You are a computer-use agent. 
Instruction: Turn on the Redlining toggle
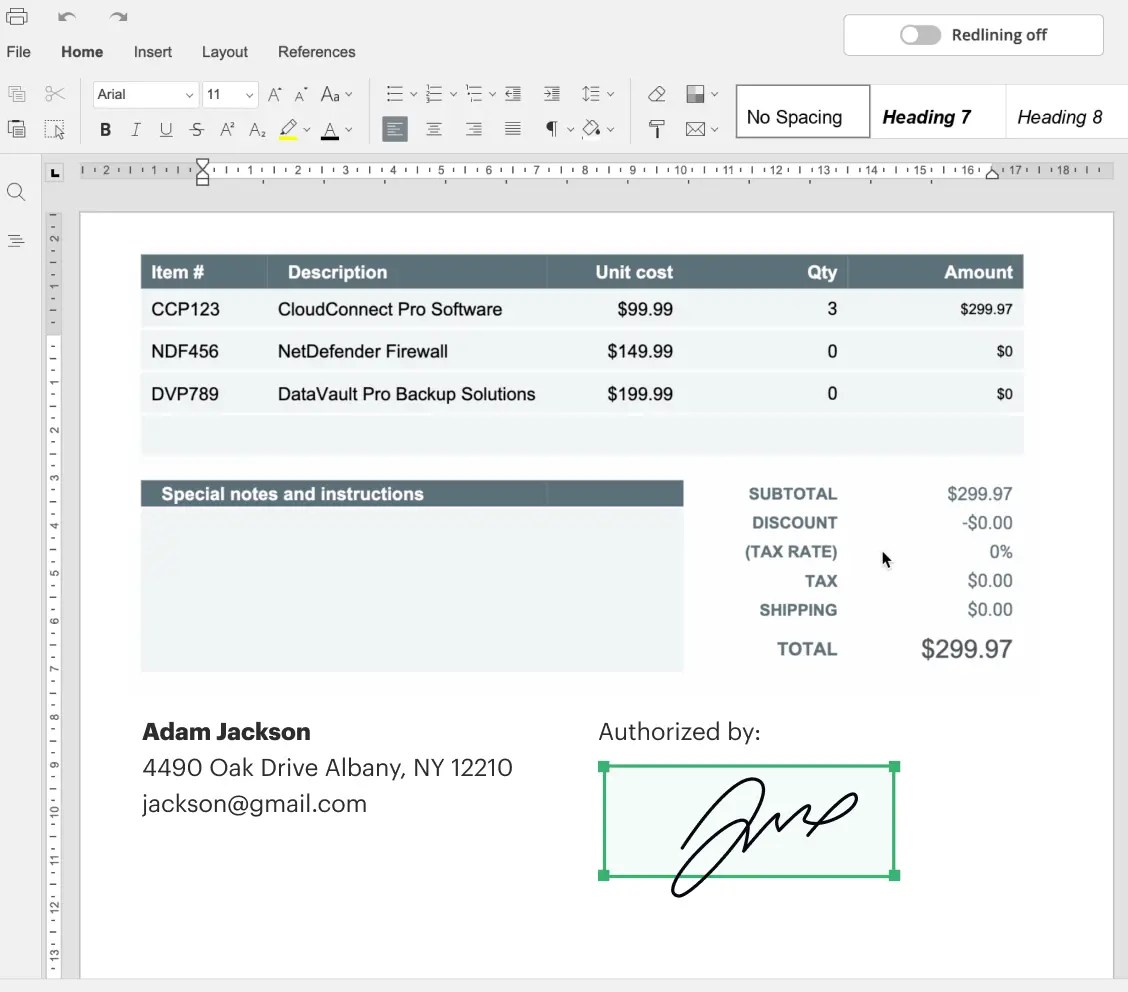[920, 34]
